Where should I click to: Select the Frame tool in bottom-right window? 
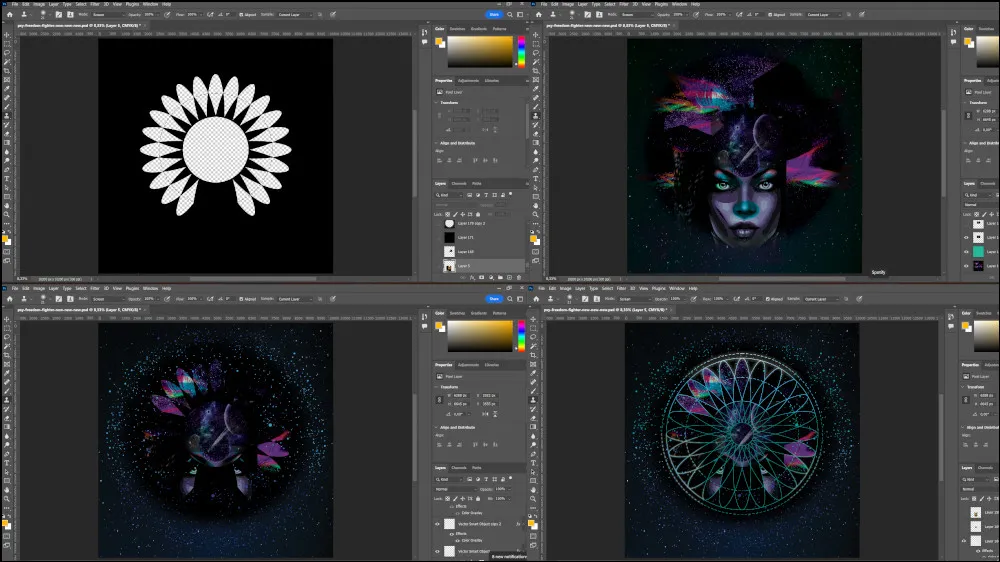click(x=533, y=364)
